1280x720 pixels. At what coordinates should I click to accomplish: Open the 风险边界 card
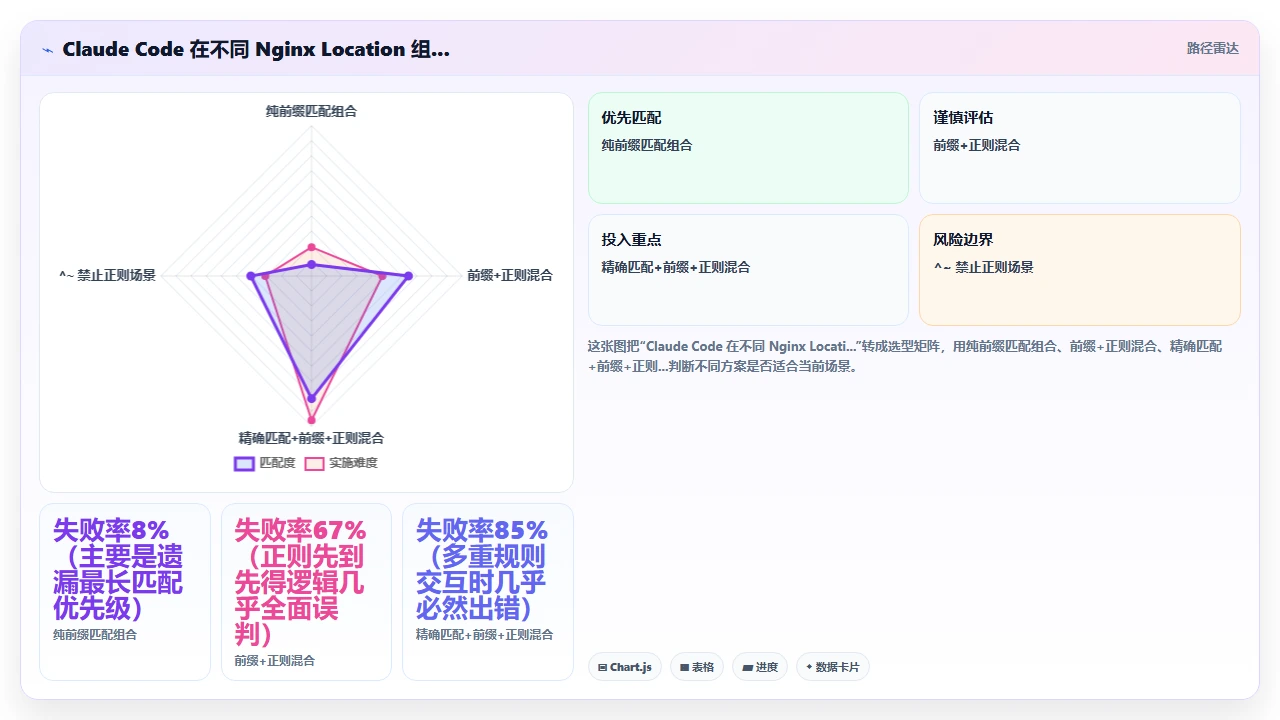click(1080, 270)
